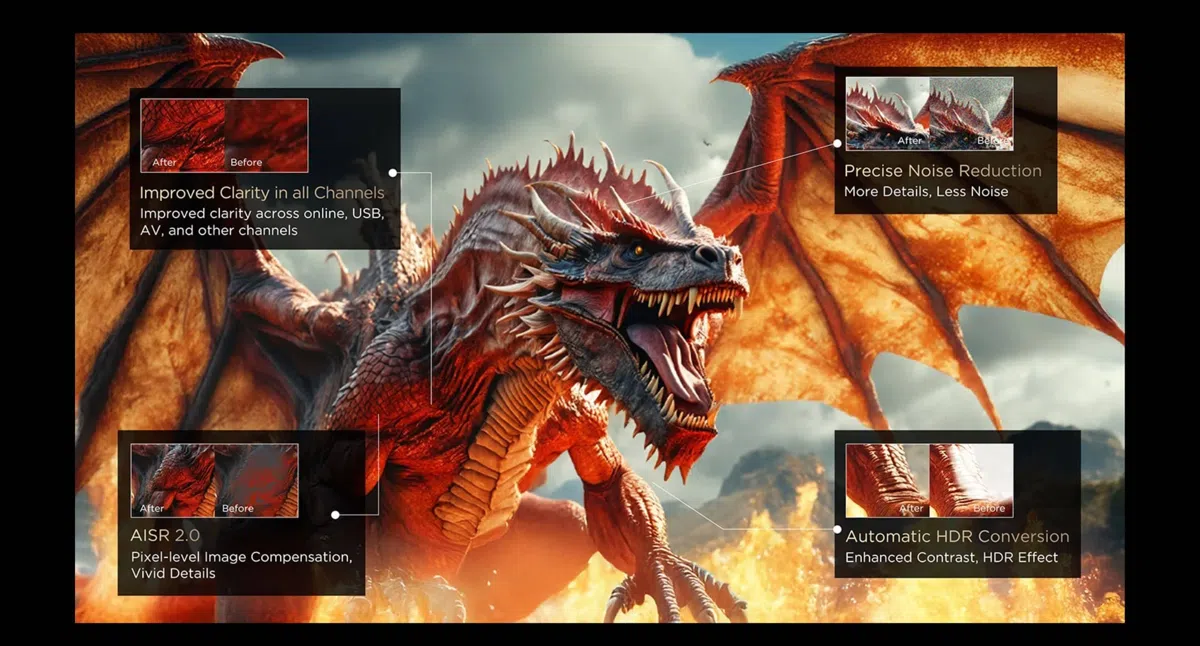Select the AISR 2.0 'Before' preview image

click(256, 480)
